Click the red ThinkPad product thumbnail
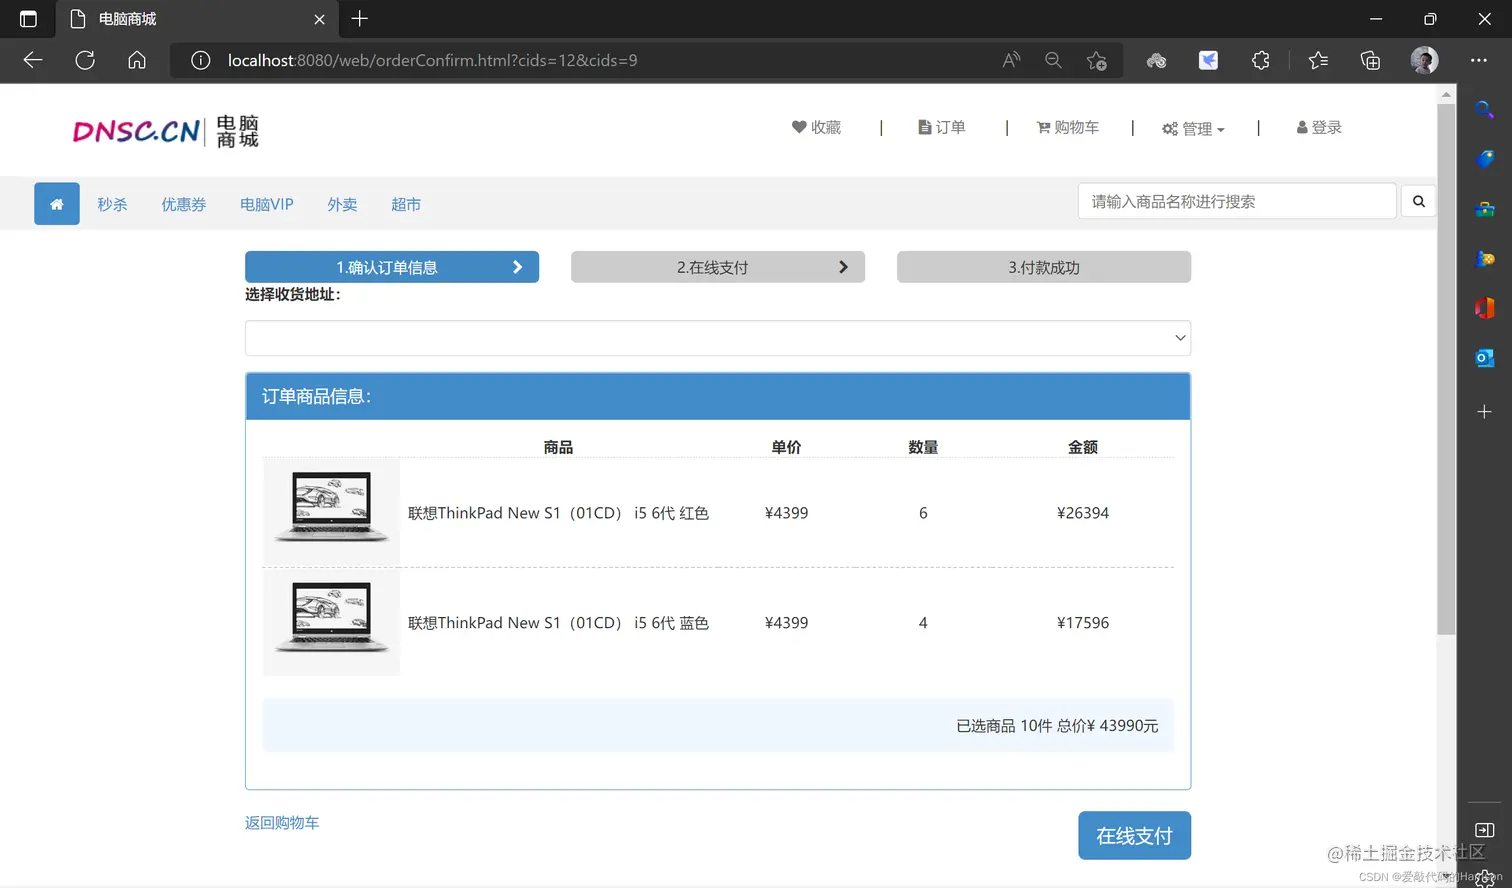1512x888 pixels. pyautogui.click(x=331, y=512)
